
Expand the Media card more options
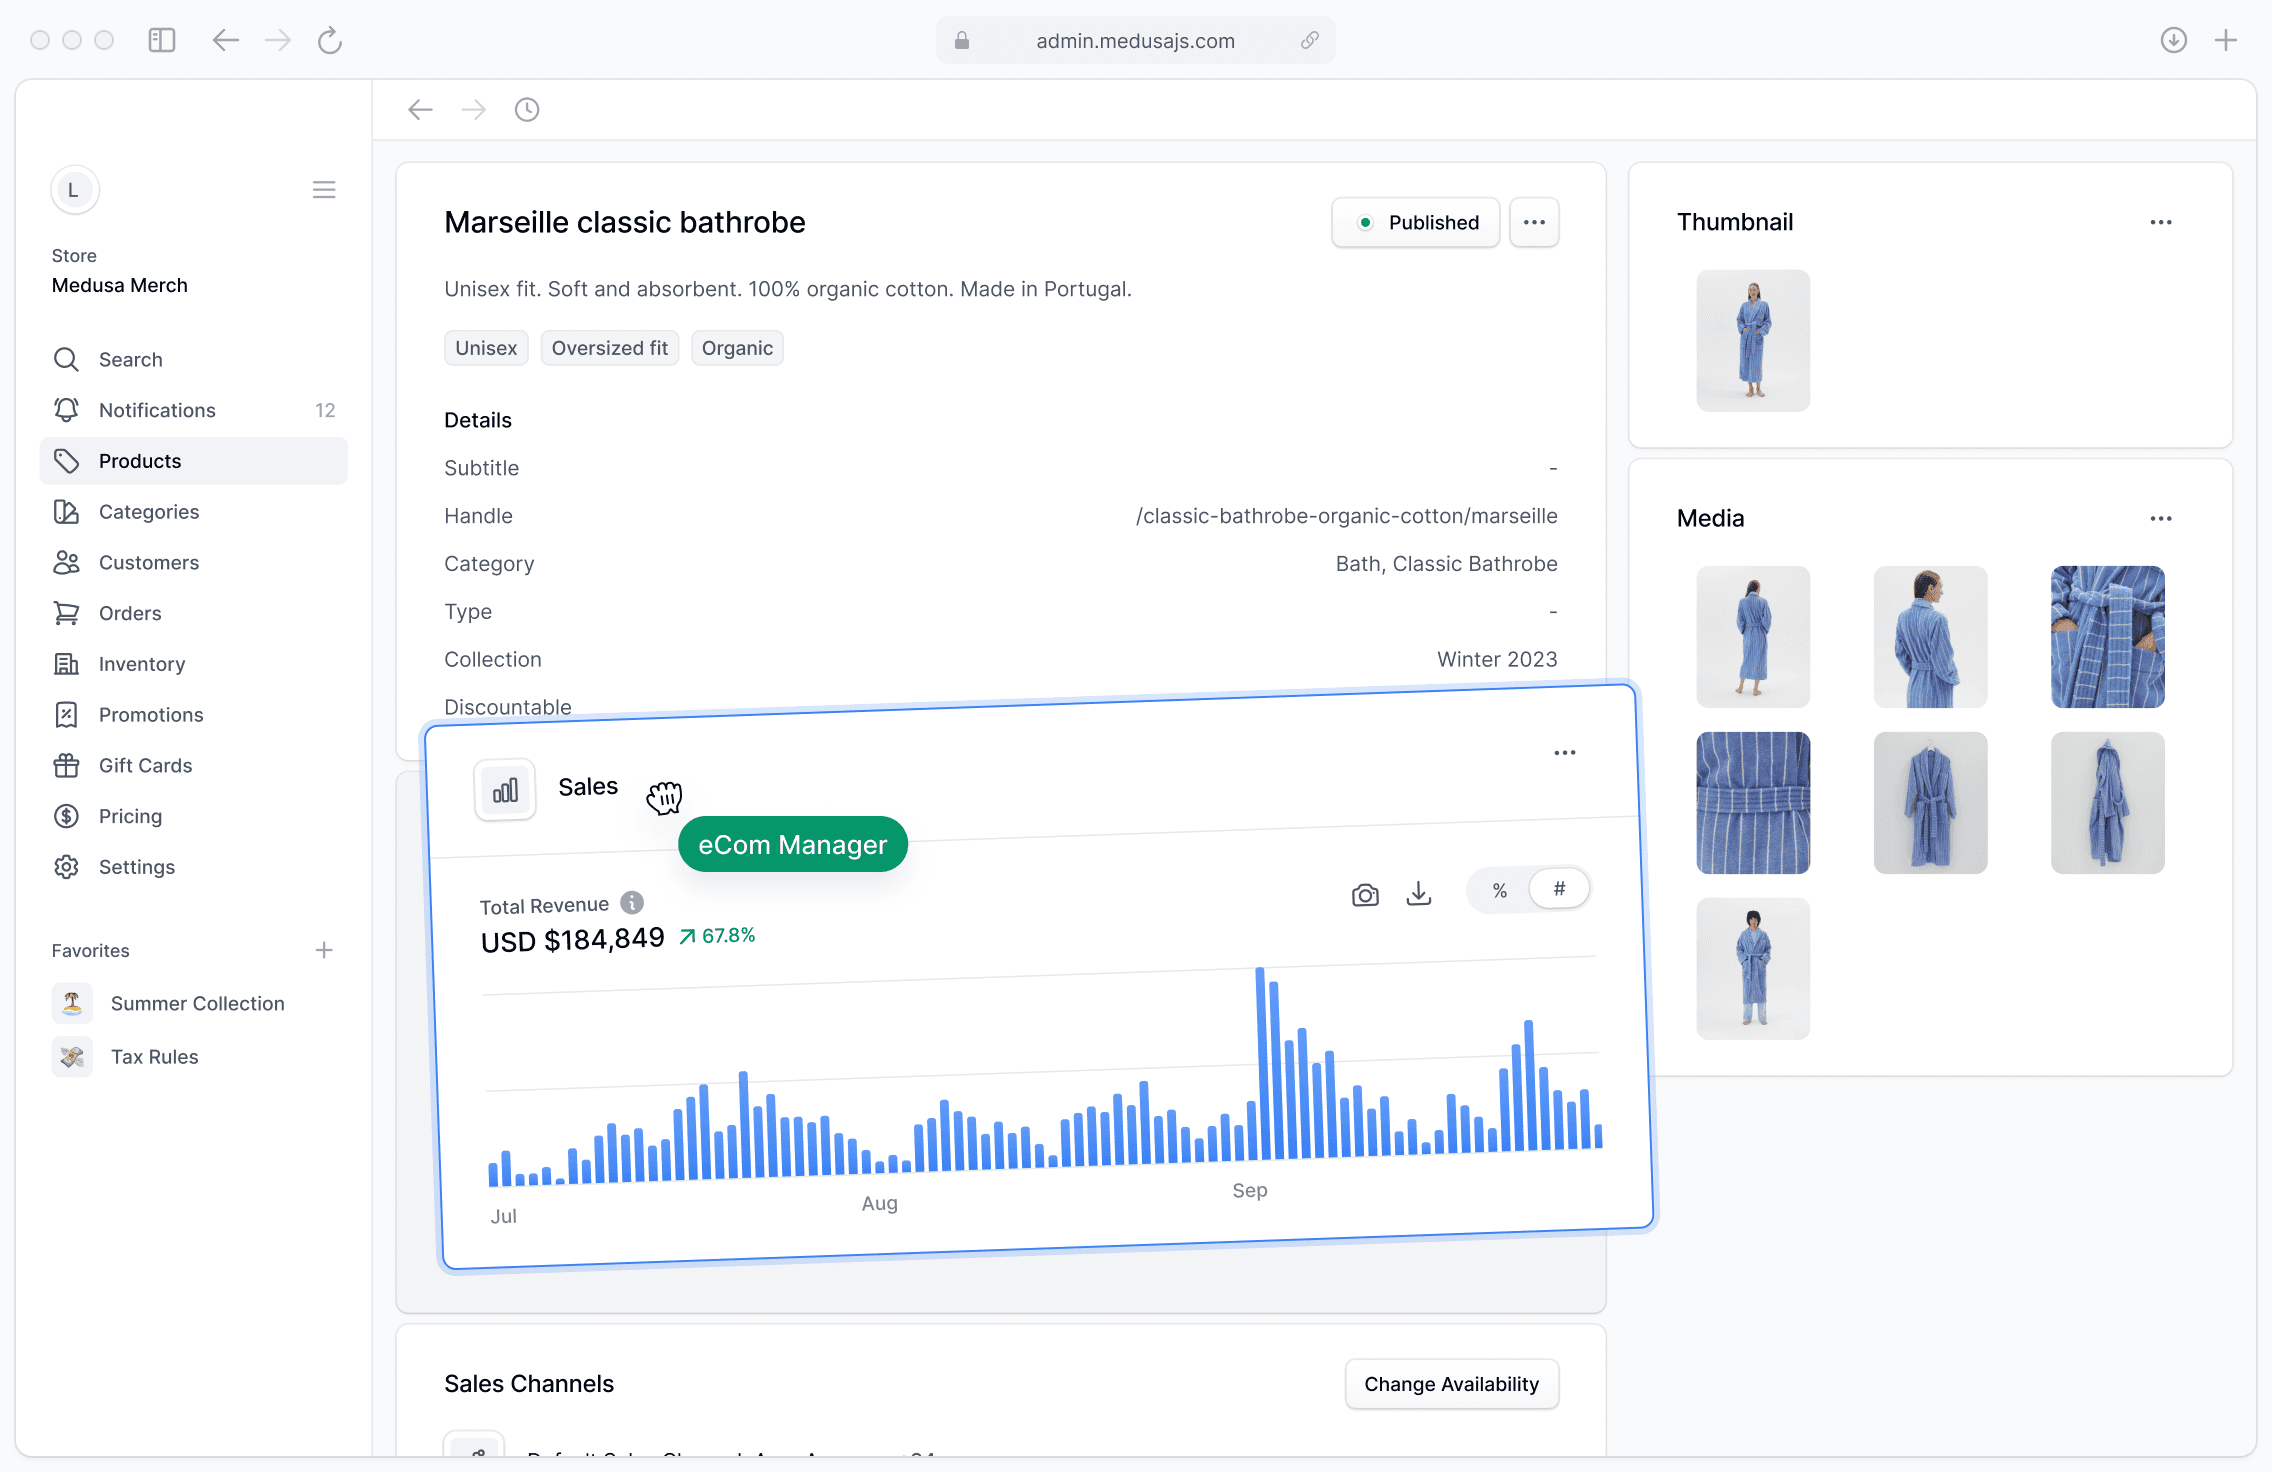[2161, 518]
